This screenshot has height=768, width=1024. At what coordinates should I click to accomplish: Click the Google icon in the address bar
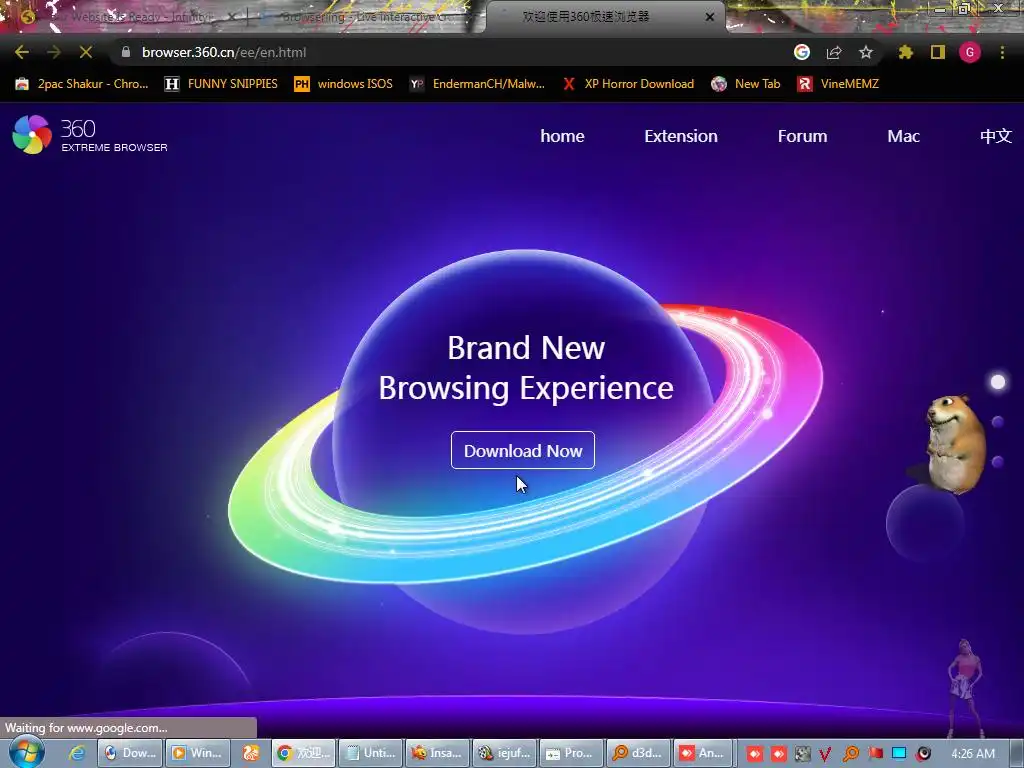click(802, 52)
